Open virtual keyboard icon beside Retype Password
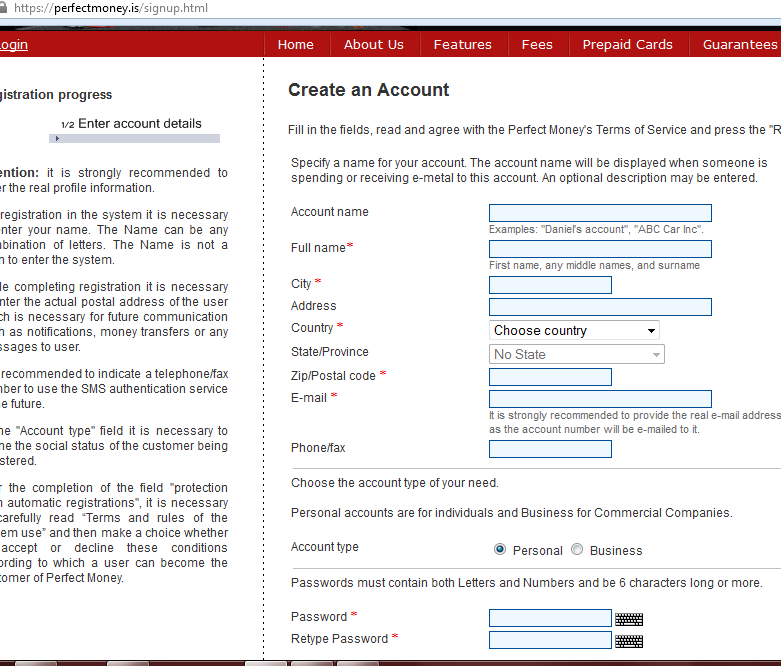The width and height of the screenshot is (781, 666). (x=628, y=641)
